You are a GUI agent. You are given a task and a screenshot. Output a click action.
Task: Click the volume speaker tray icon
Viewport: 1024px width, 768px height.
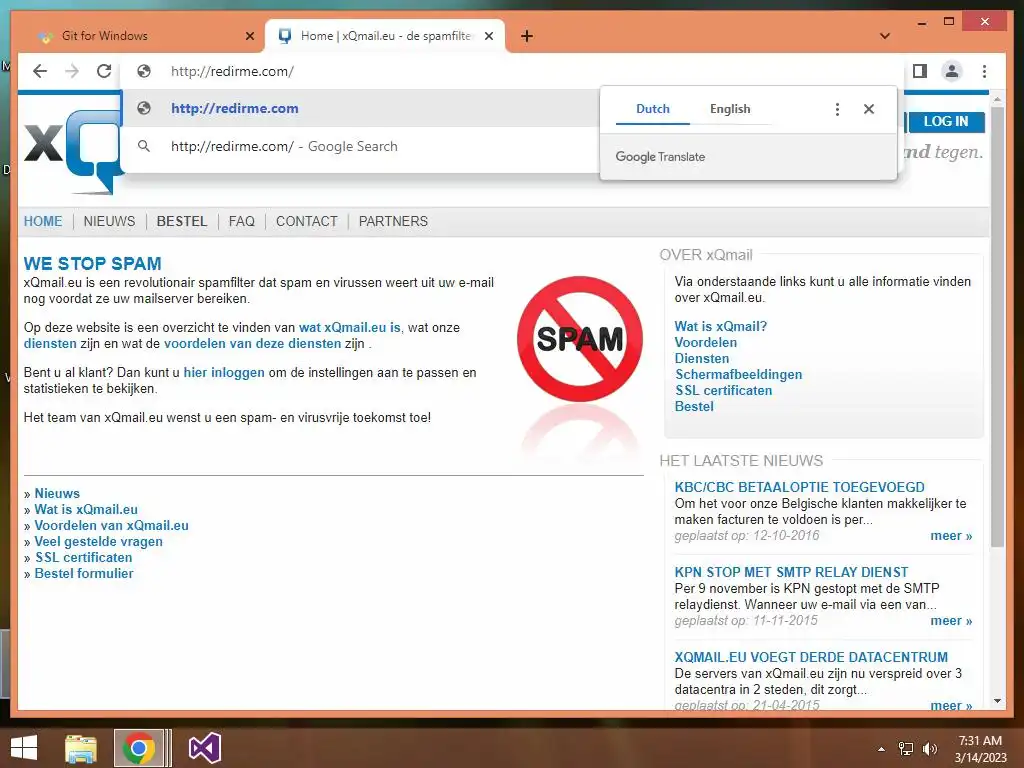click(929, 749)
